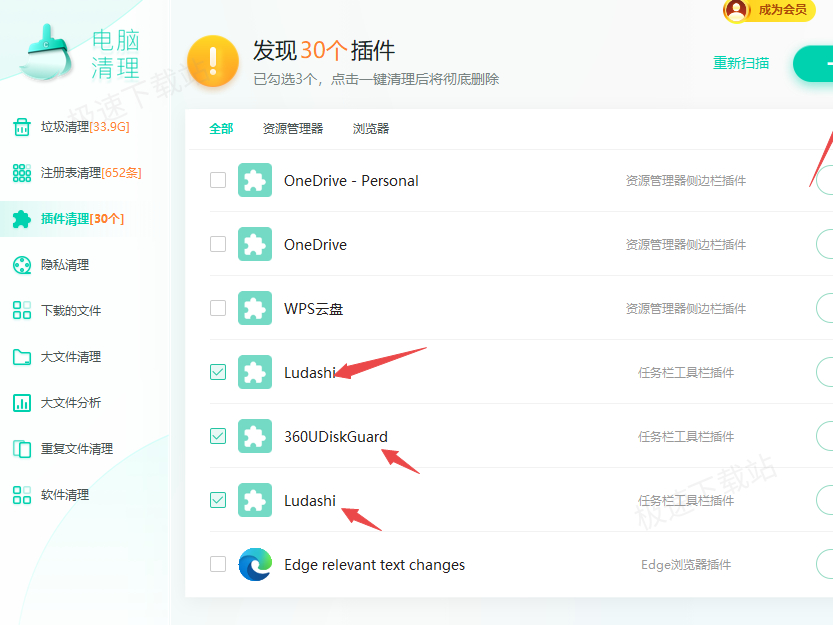Check the plain OneDrive plugin checkbox

click(x=218, y=244)
